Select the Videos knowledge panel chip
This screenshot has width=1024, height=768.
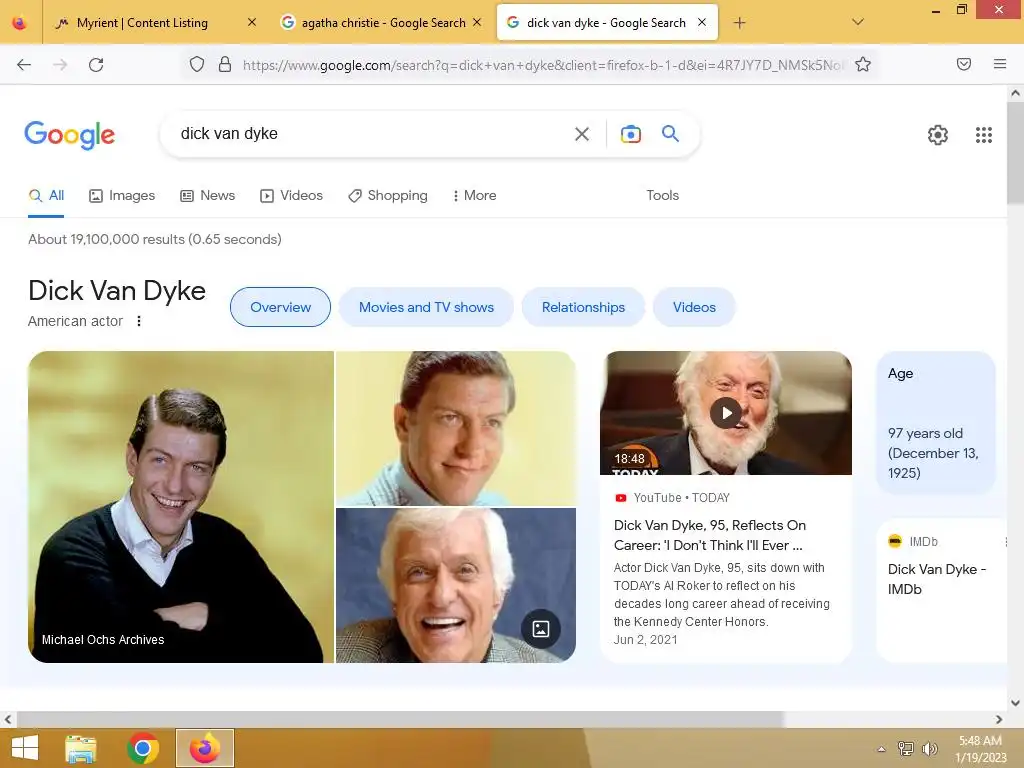[694, 307]
